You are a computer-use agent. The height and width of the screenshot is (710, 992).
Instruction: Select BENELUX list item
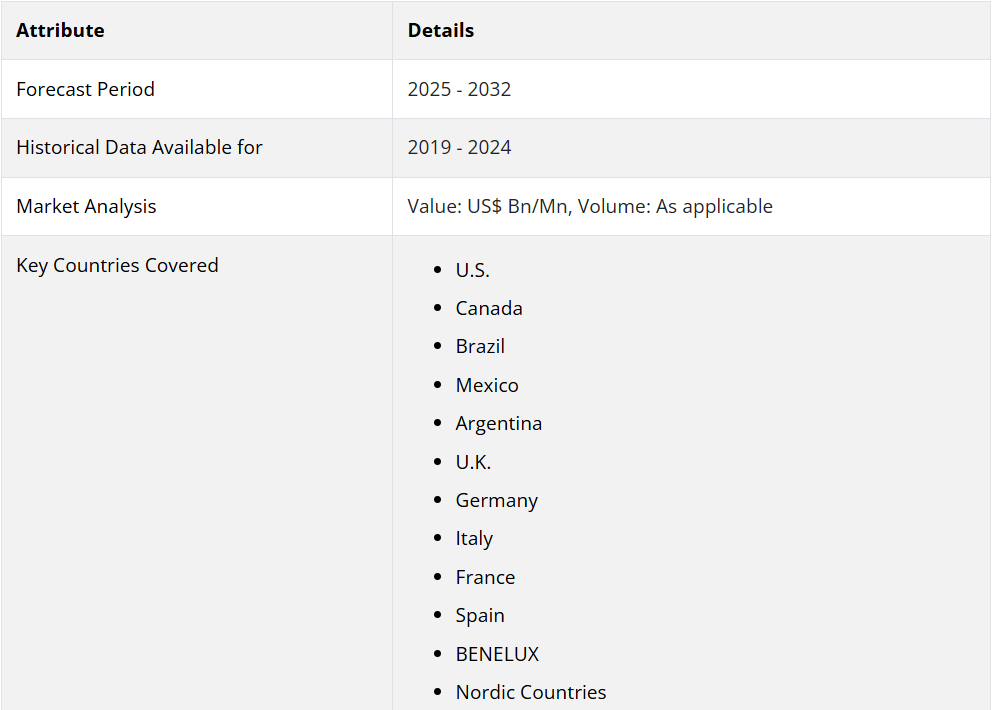tap(497, 654)
